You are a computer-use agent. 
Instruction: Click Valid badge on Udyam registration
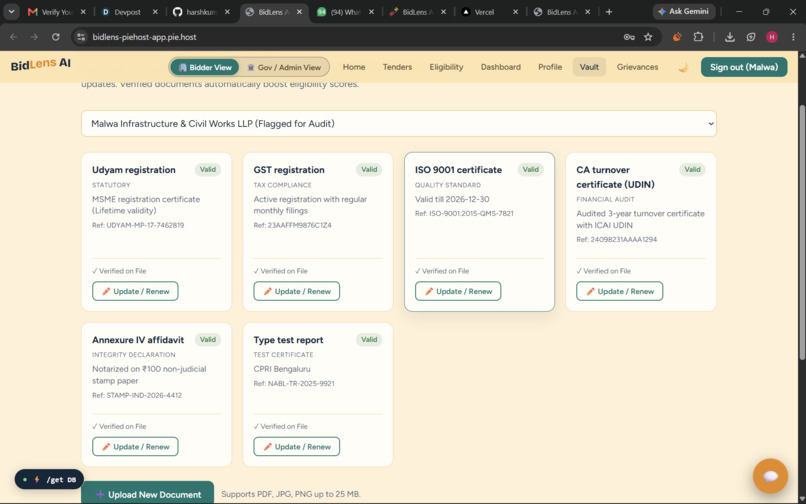coord(208,169)
